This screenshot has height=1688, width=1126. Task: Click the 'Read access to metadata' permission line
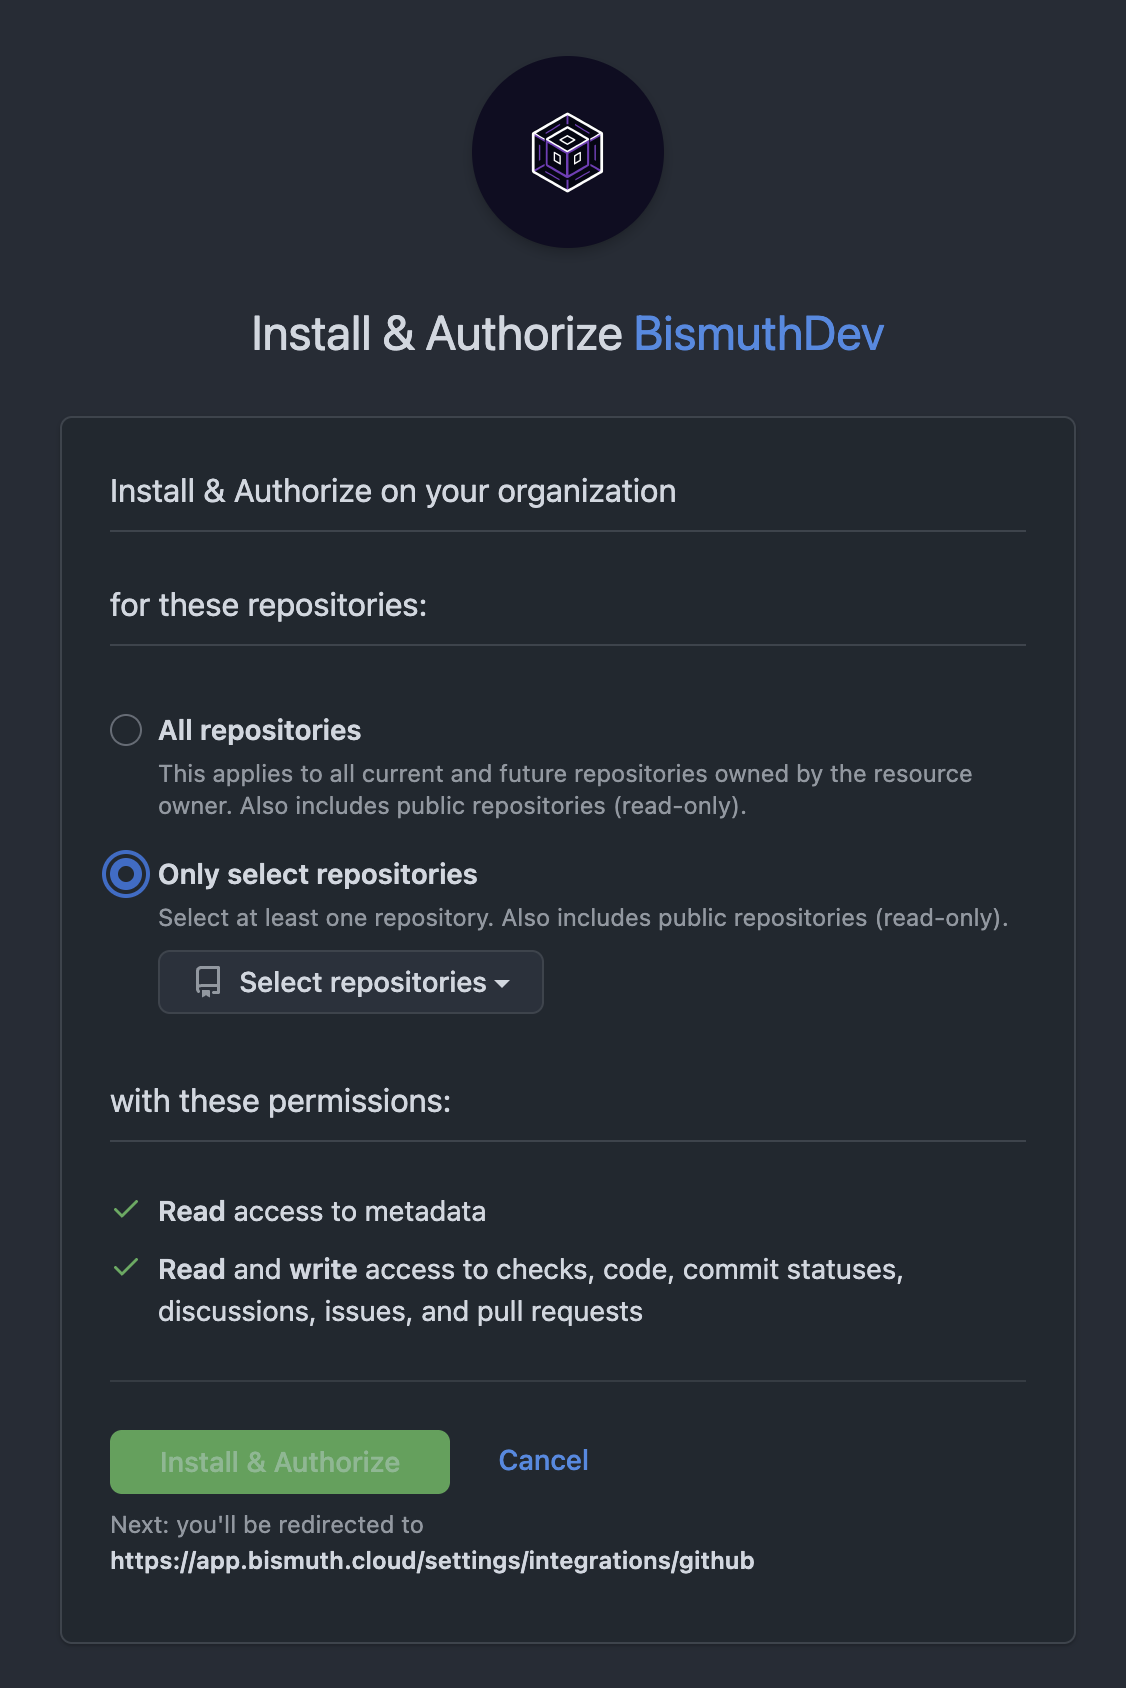tap(322, 1211)
